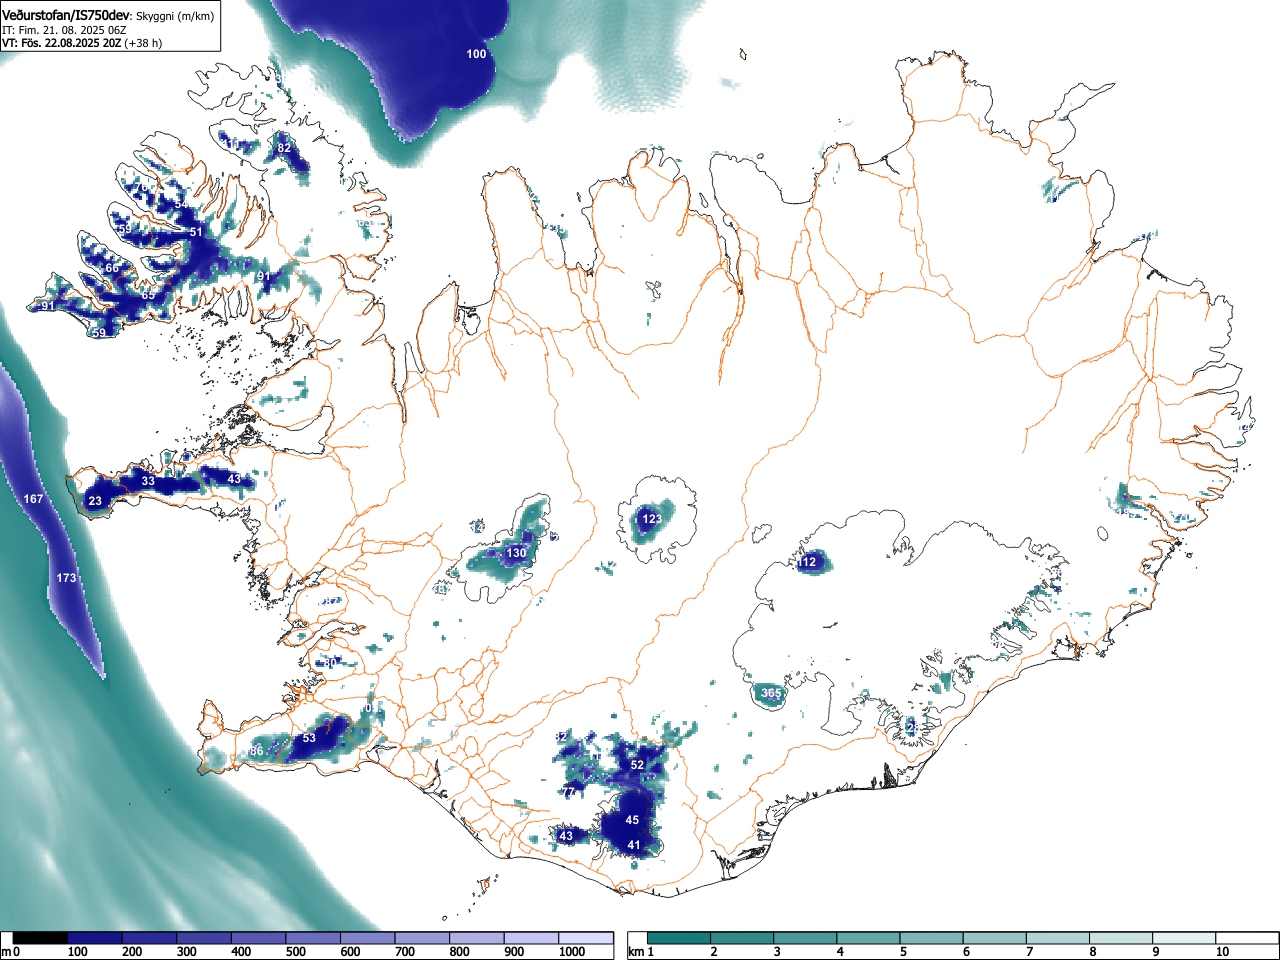Click the '5' label on the kilometer legend
Viewport: 1280px width, 960px height.
click(x=903, y=952)
